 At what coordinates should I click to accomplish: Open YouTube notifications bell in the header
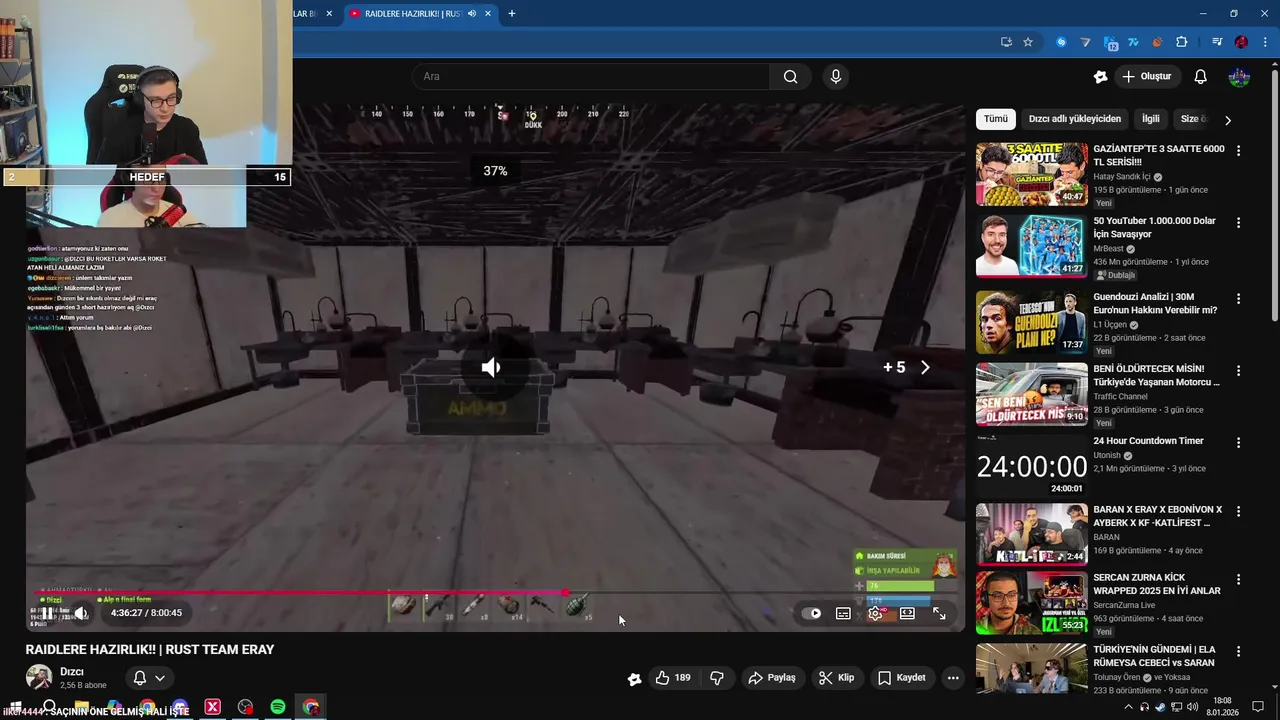pos(1201,76)
